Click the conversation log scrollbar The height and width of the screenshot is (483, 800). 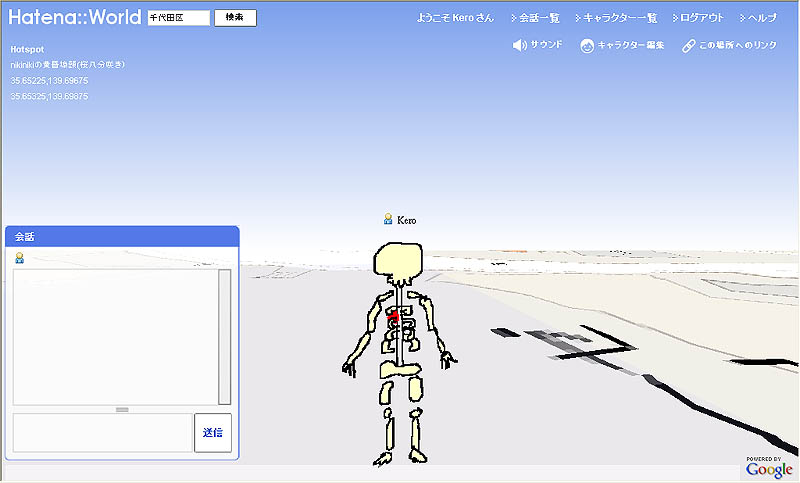pos(224,337)
